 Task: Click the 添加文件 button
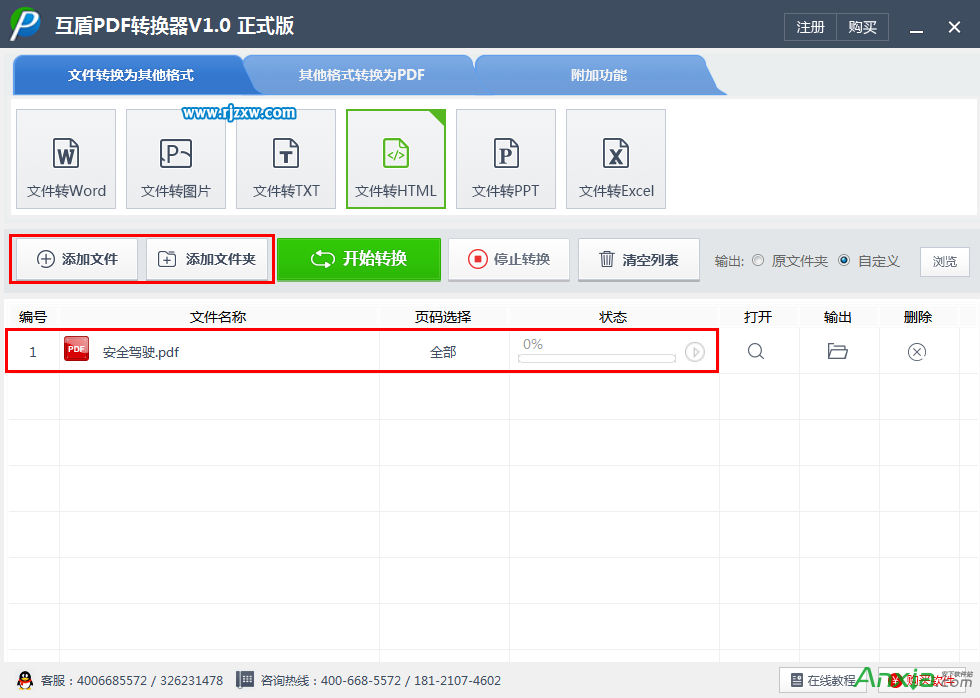[78, 259]
